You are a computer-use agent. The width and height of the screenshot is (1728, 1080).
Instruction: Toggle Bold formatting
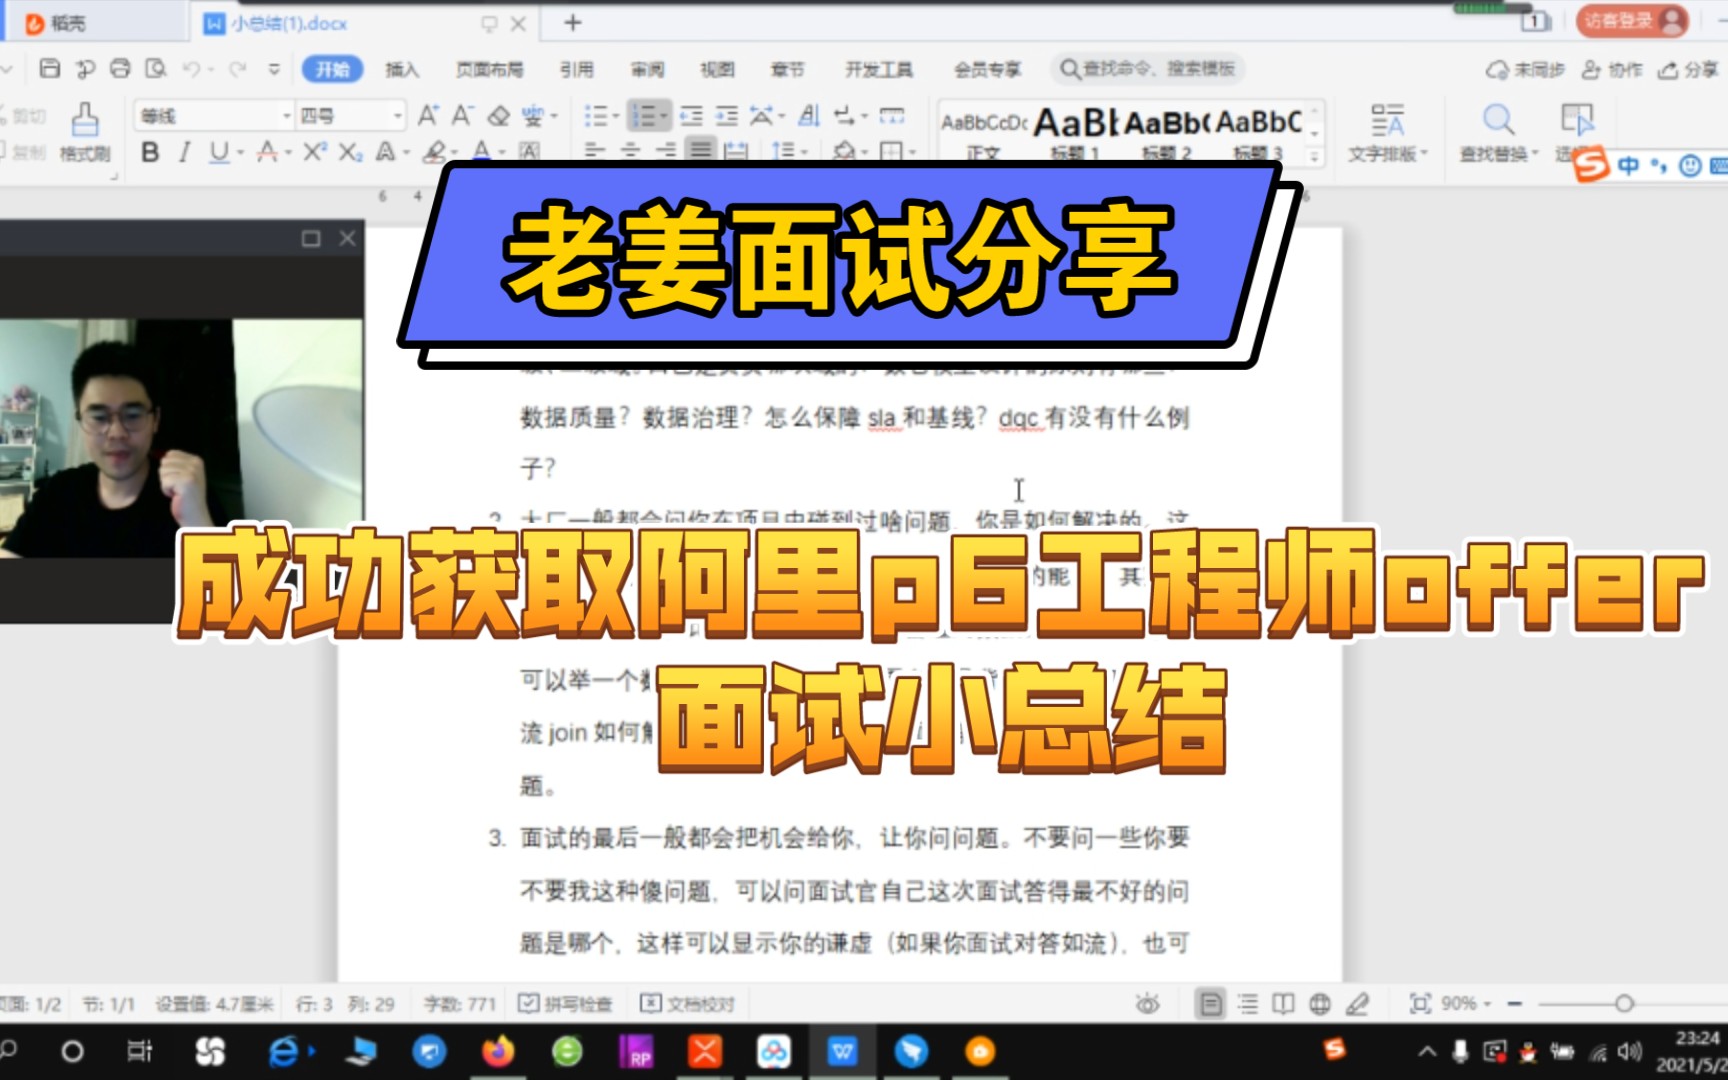pos(150,152)
